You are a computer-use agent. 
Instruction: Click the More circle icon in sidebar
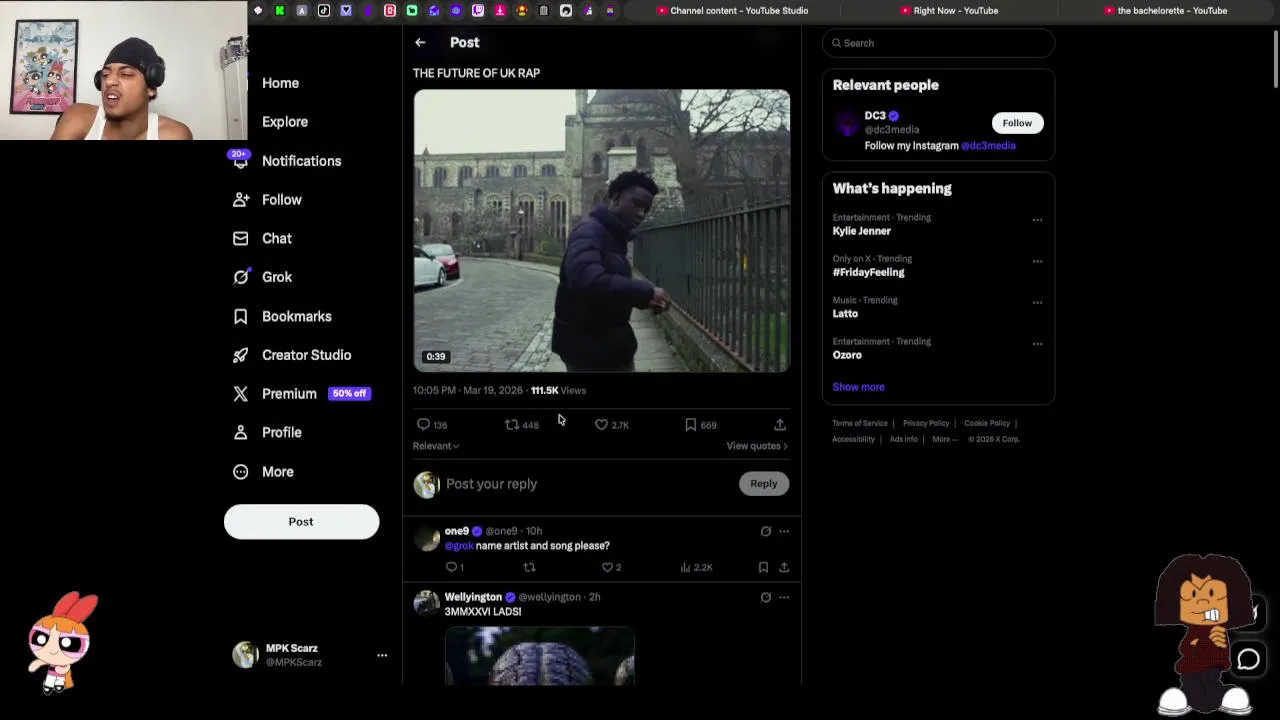(x=240, y=472)
